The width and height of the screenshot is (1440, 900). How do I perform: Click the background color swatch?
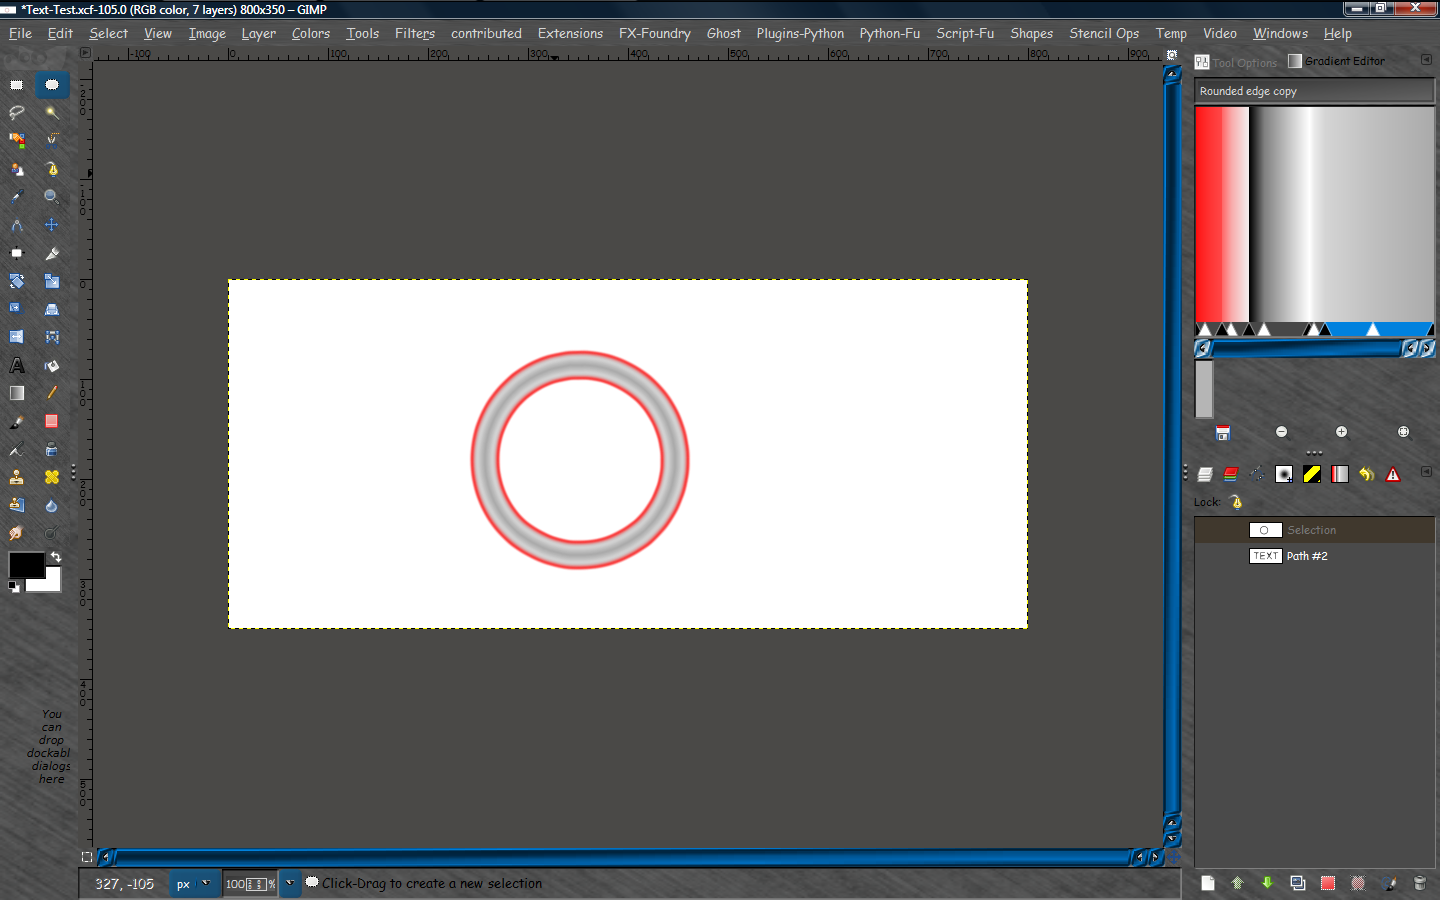(x=51, y=582)
